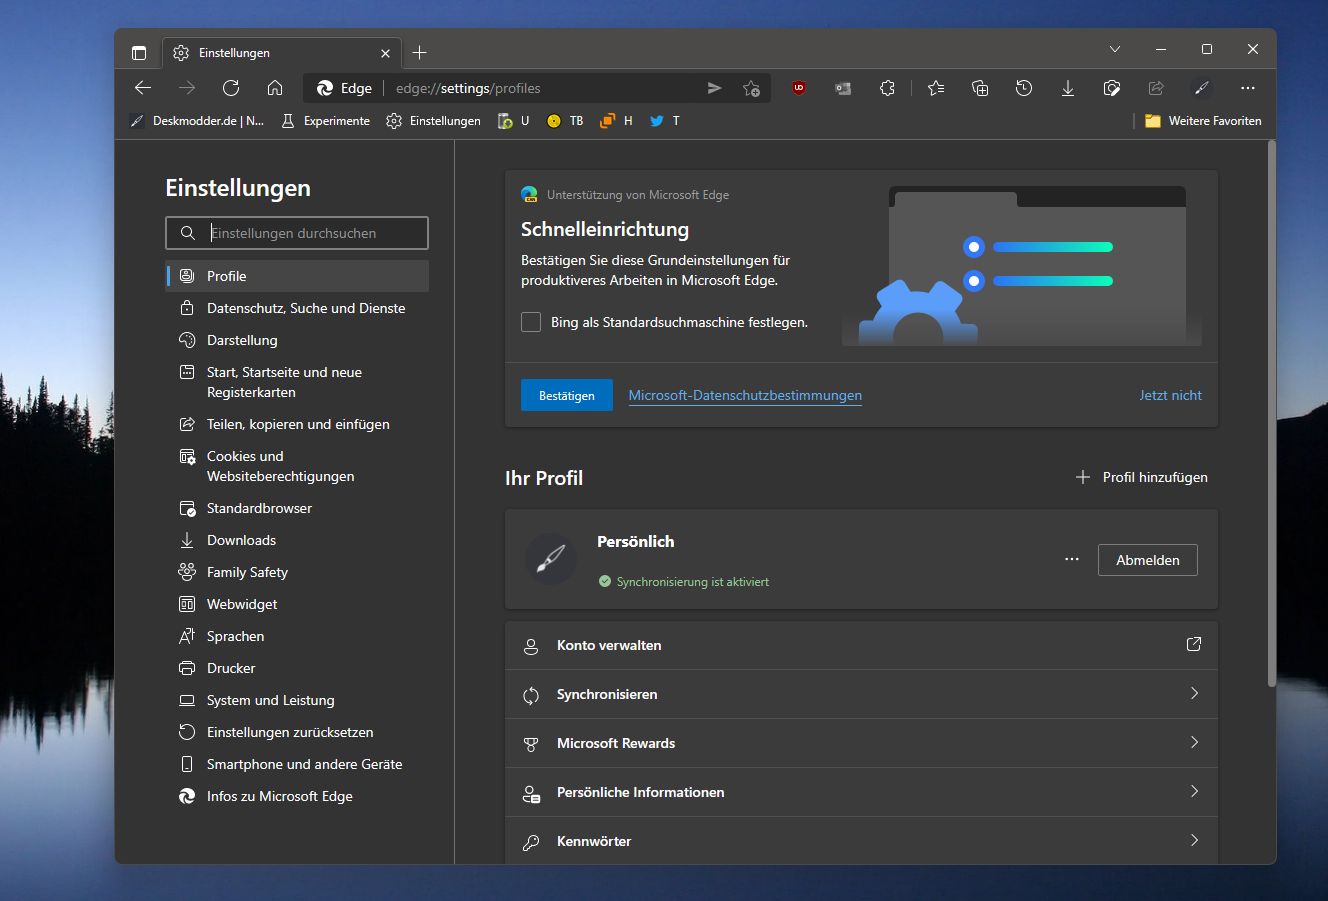Viewport: 1328px width, 901px height.
Task: Open Family Safety settings
Action: point(297,572)
